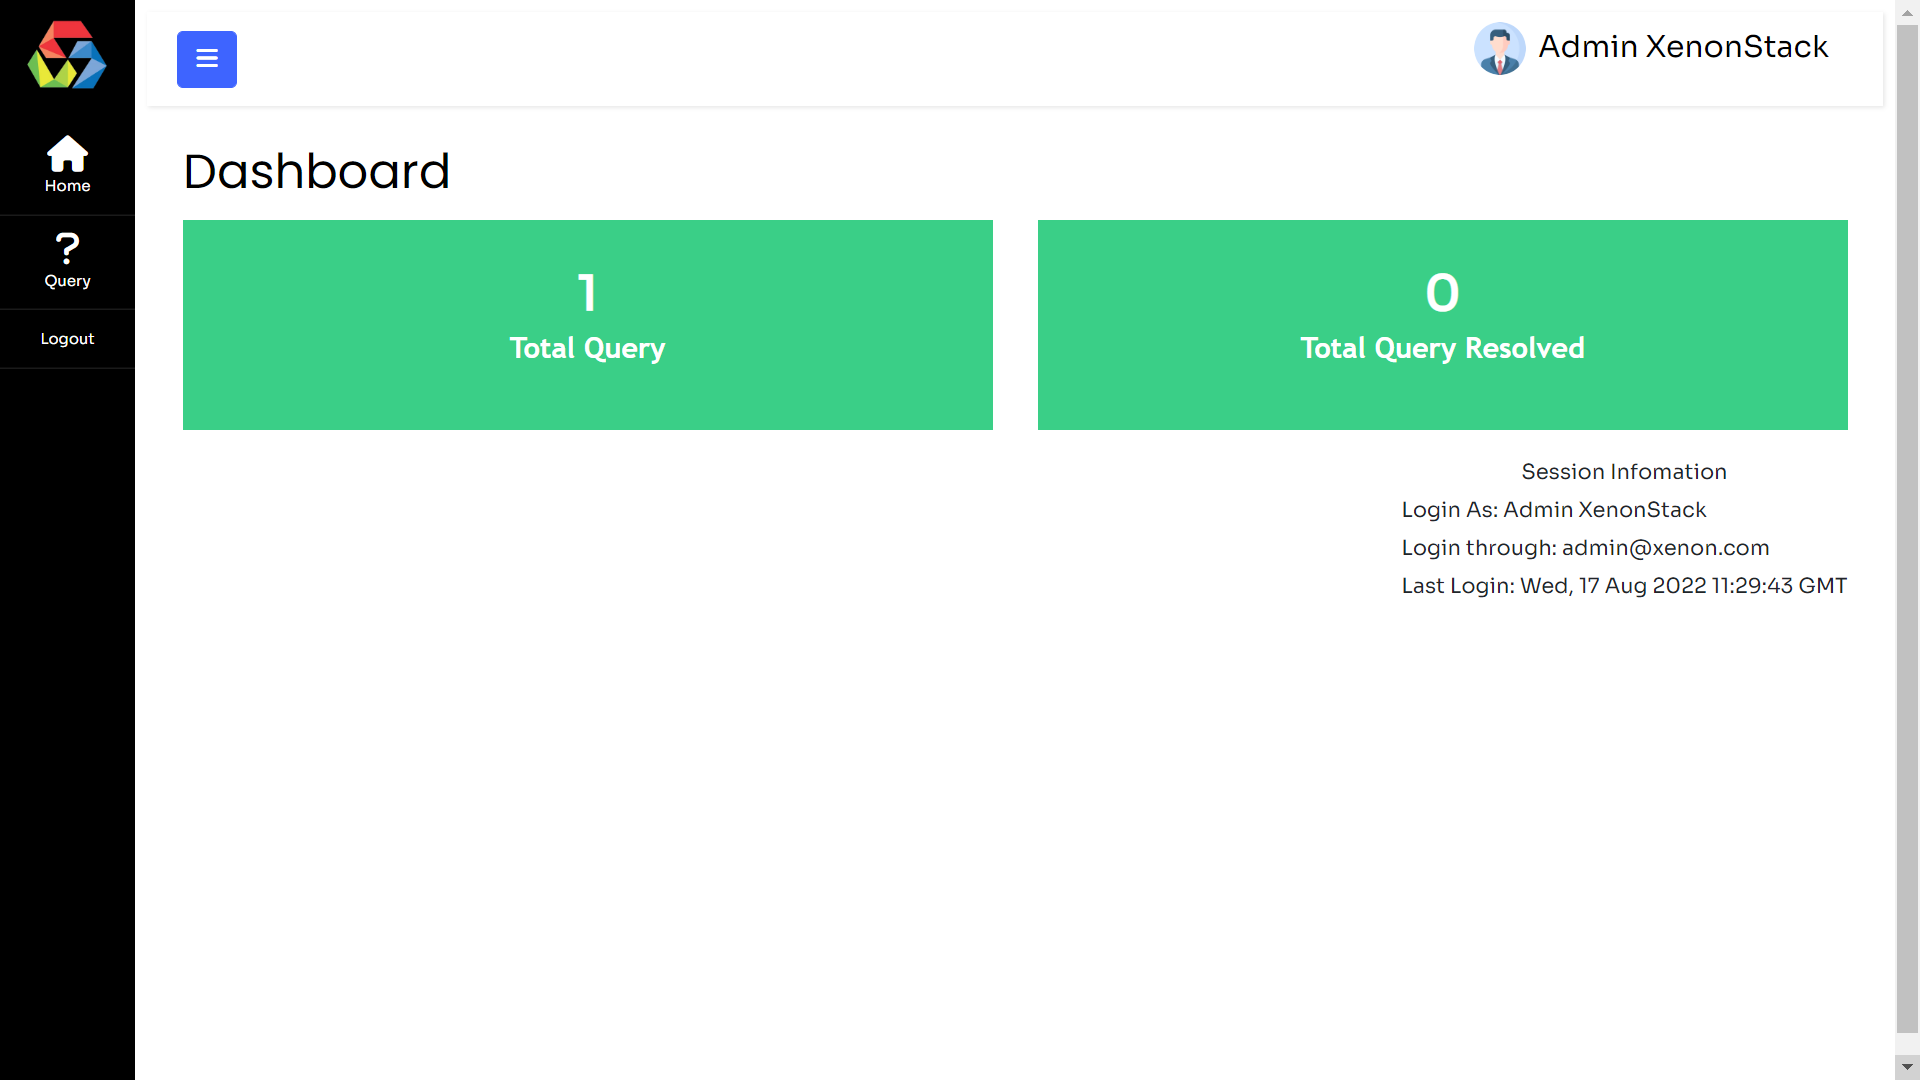Select the Home label in sidebar

tap(67, 186)
